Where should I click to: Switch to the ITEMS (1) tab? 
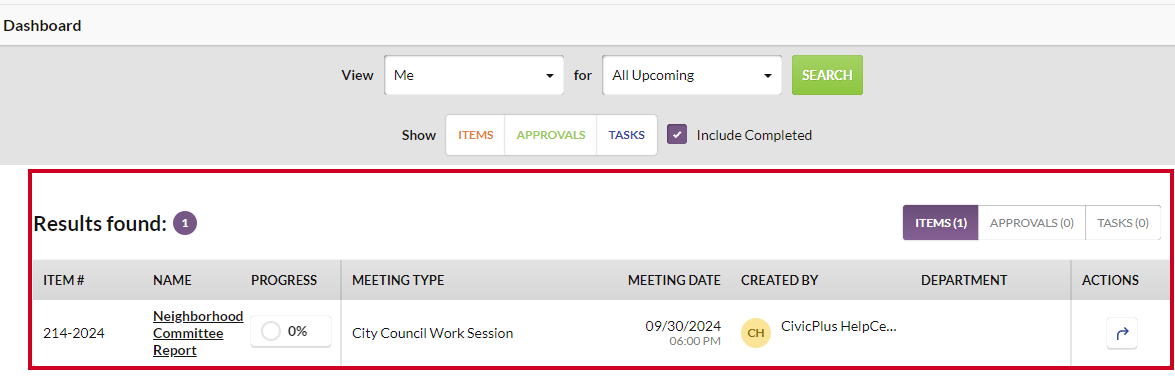pyautogui.click(x=940, y=222)
